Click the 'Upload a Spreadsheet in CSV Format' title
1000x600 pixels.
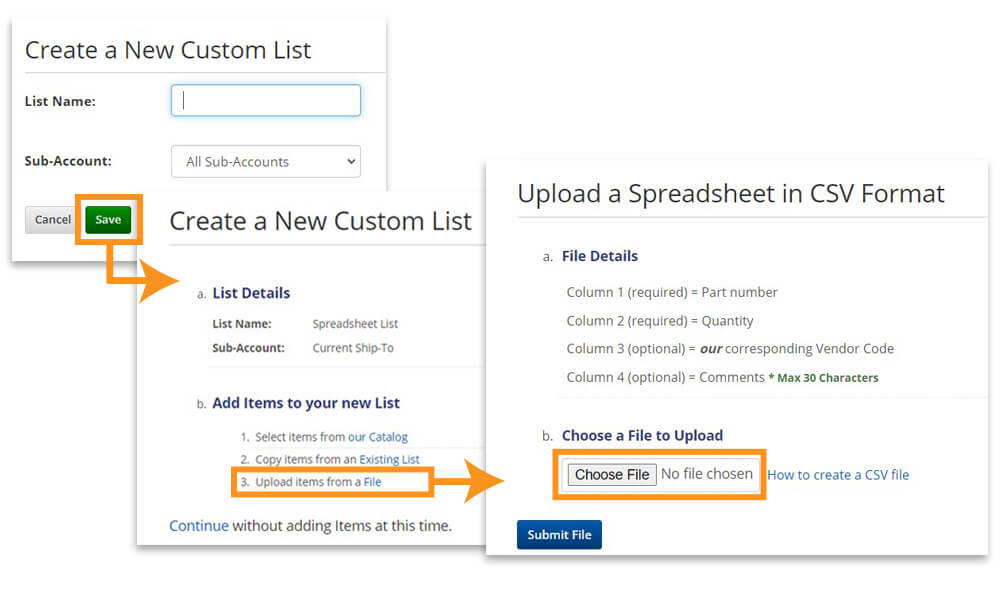(731, 193)
